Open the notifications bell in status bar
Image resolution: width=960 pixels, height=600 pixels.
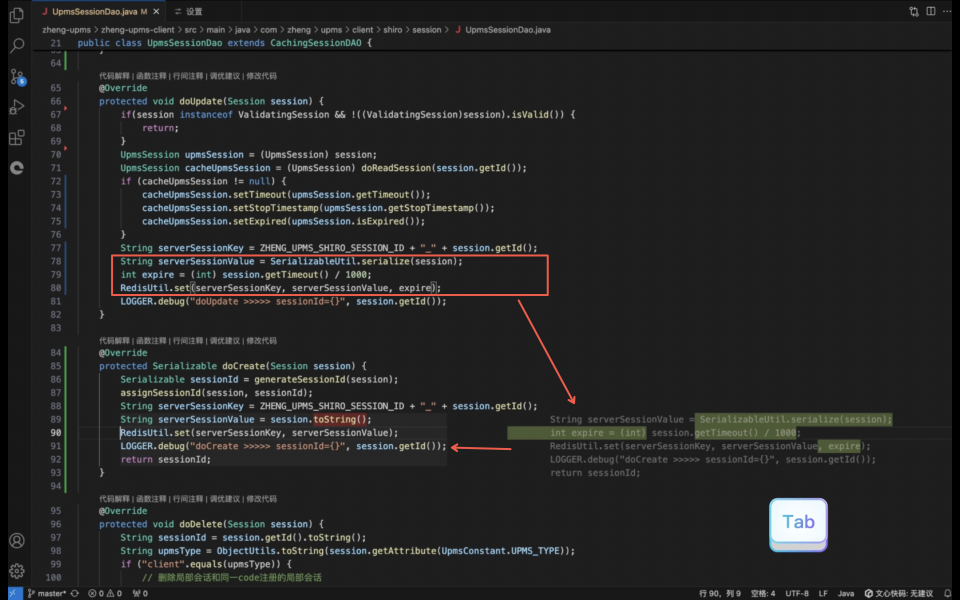click(x=948, y=593)
